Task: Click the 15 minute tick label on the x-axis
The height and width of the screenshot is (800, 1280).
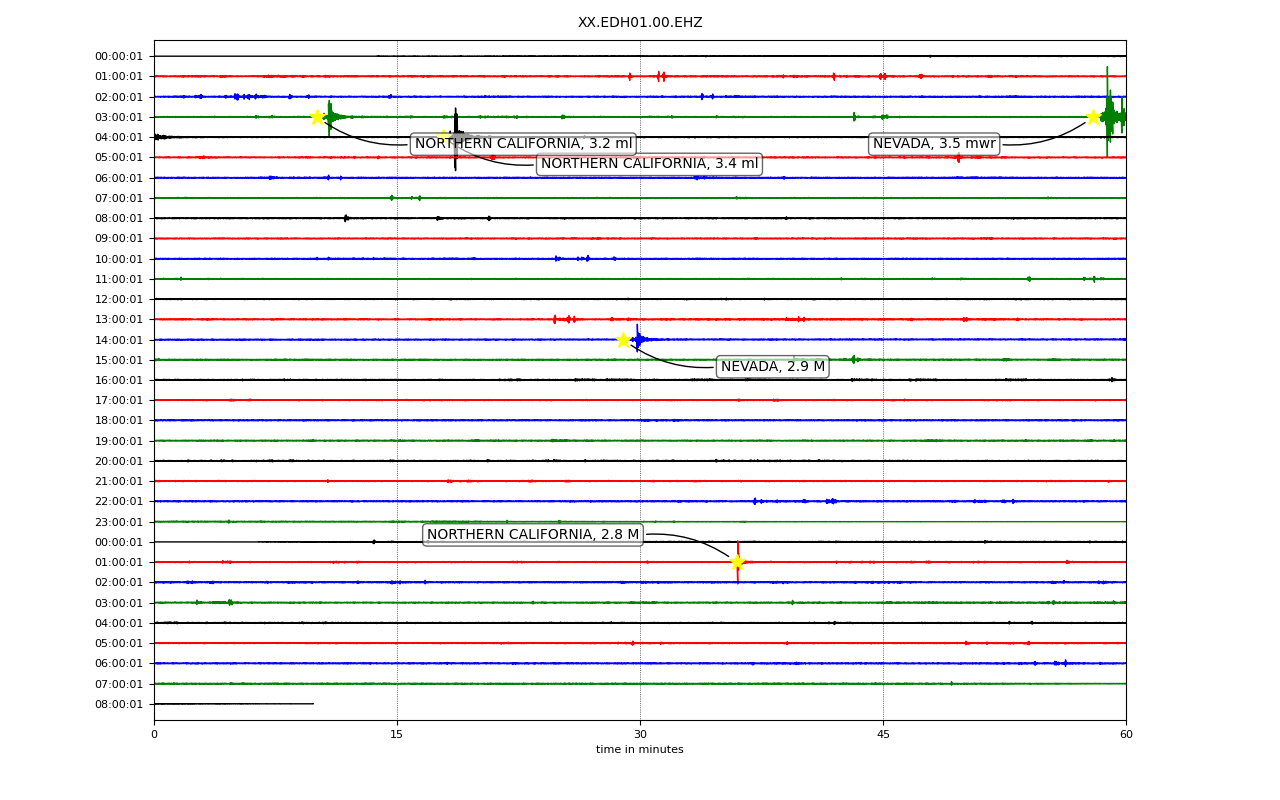Action: click(x=397, y=735)
